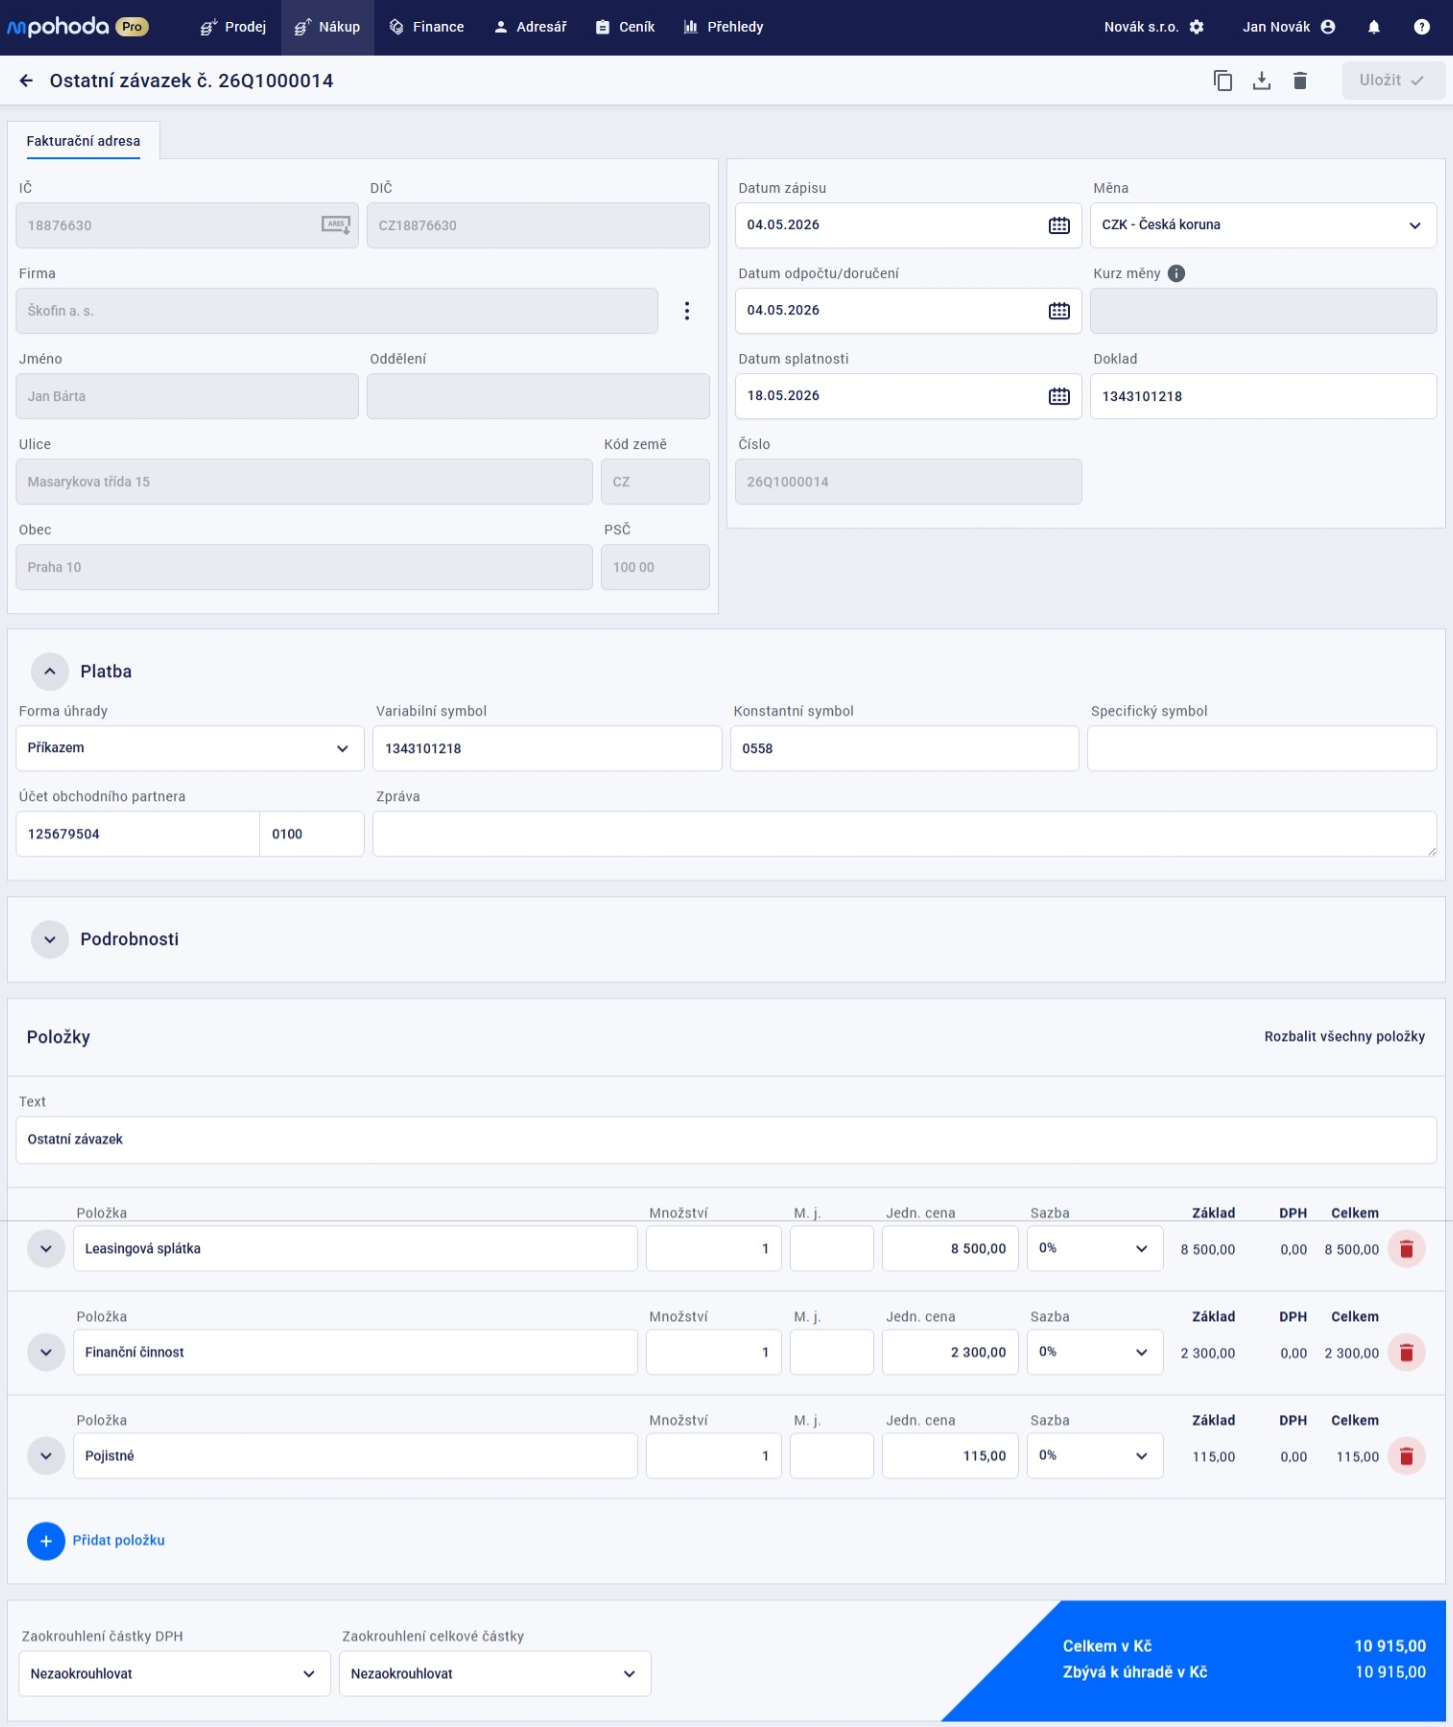Select the Fakturační adresa tab

(83, 141)
